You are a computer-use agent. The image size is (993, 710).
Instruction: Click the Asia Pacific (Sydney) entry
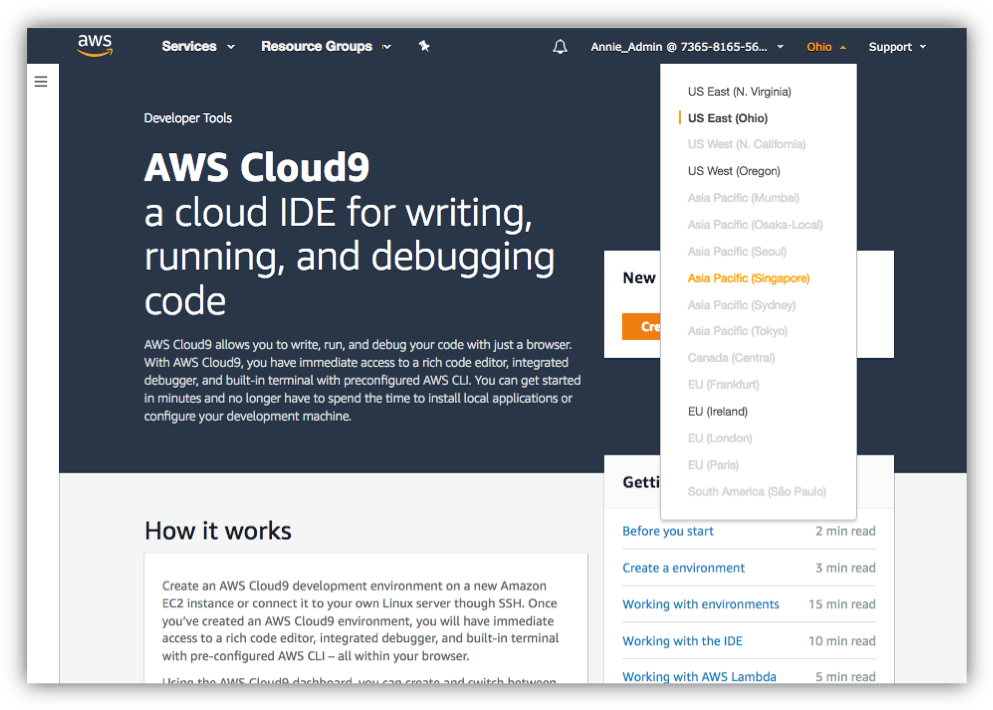742,305
